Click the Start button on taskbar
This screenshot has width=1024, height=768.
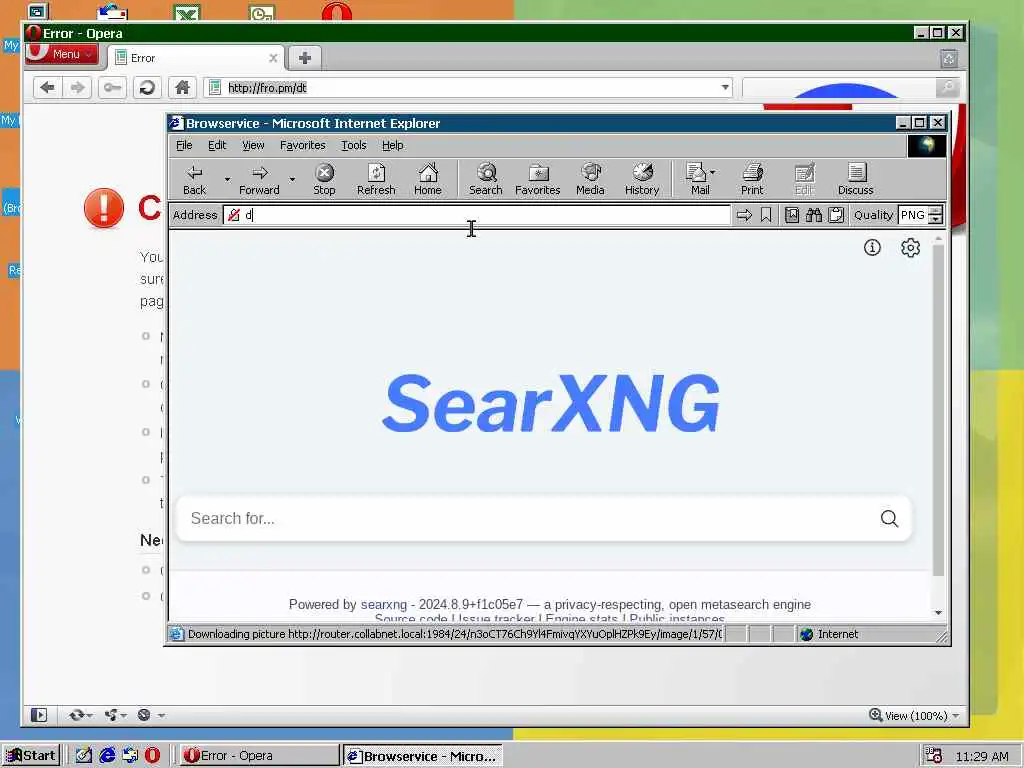click(x=31, y=756)
